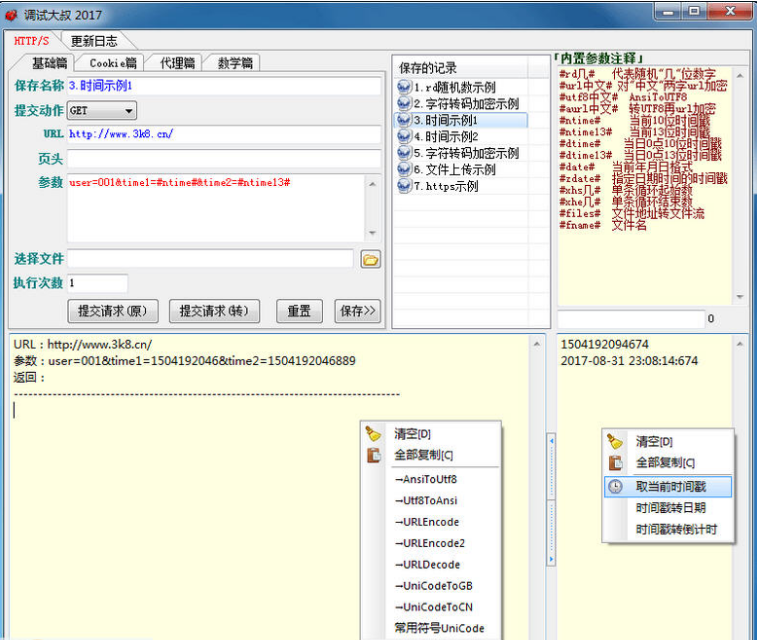The width and height of the screenshot is (757, 640).
Task: Click globe icon of 1.rd随机数示例 record
Action: pos(404,88)
